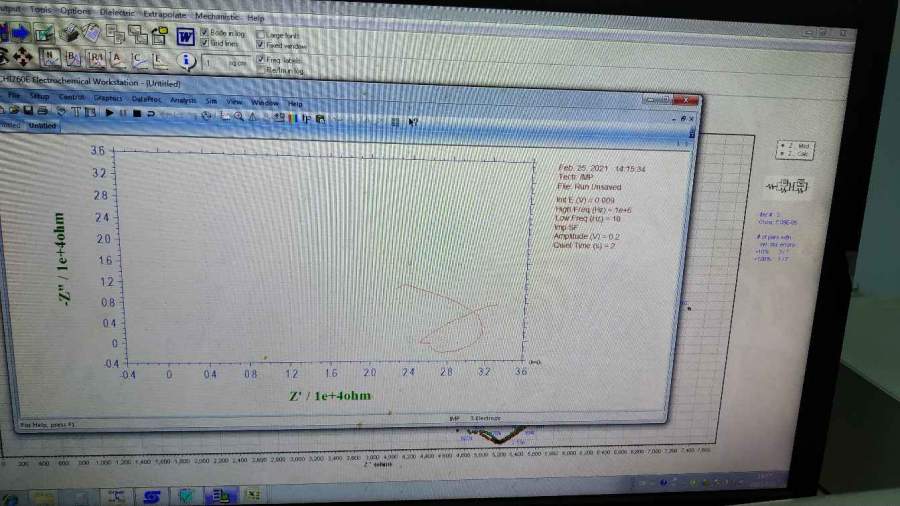The height and width of the screenshot is (506, 900).
Task: Toggle the Bode in log checkbox
Action: pos(204,32)
